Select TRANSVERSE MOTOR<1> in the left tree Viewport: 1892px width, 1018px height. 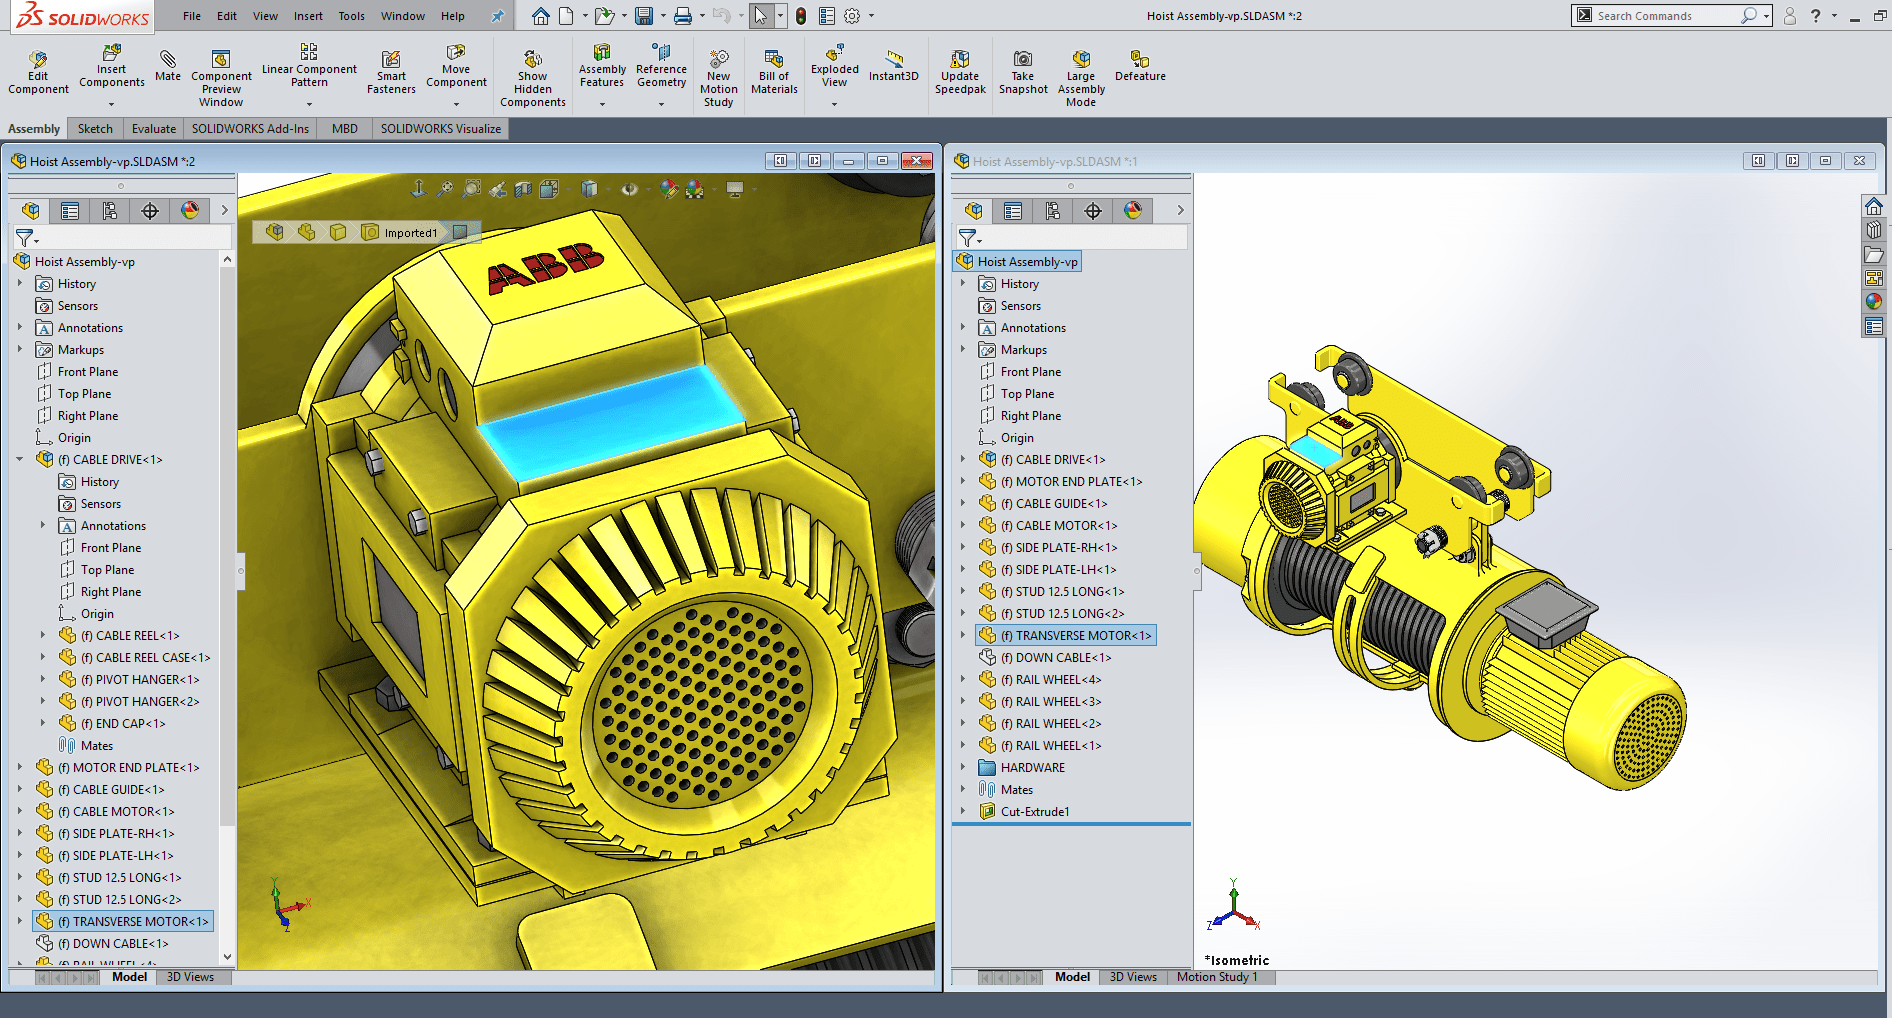pos(124,922)
